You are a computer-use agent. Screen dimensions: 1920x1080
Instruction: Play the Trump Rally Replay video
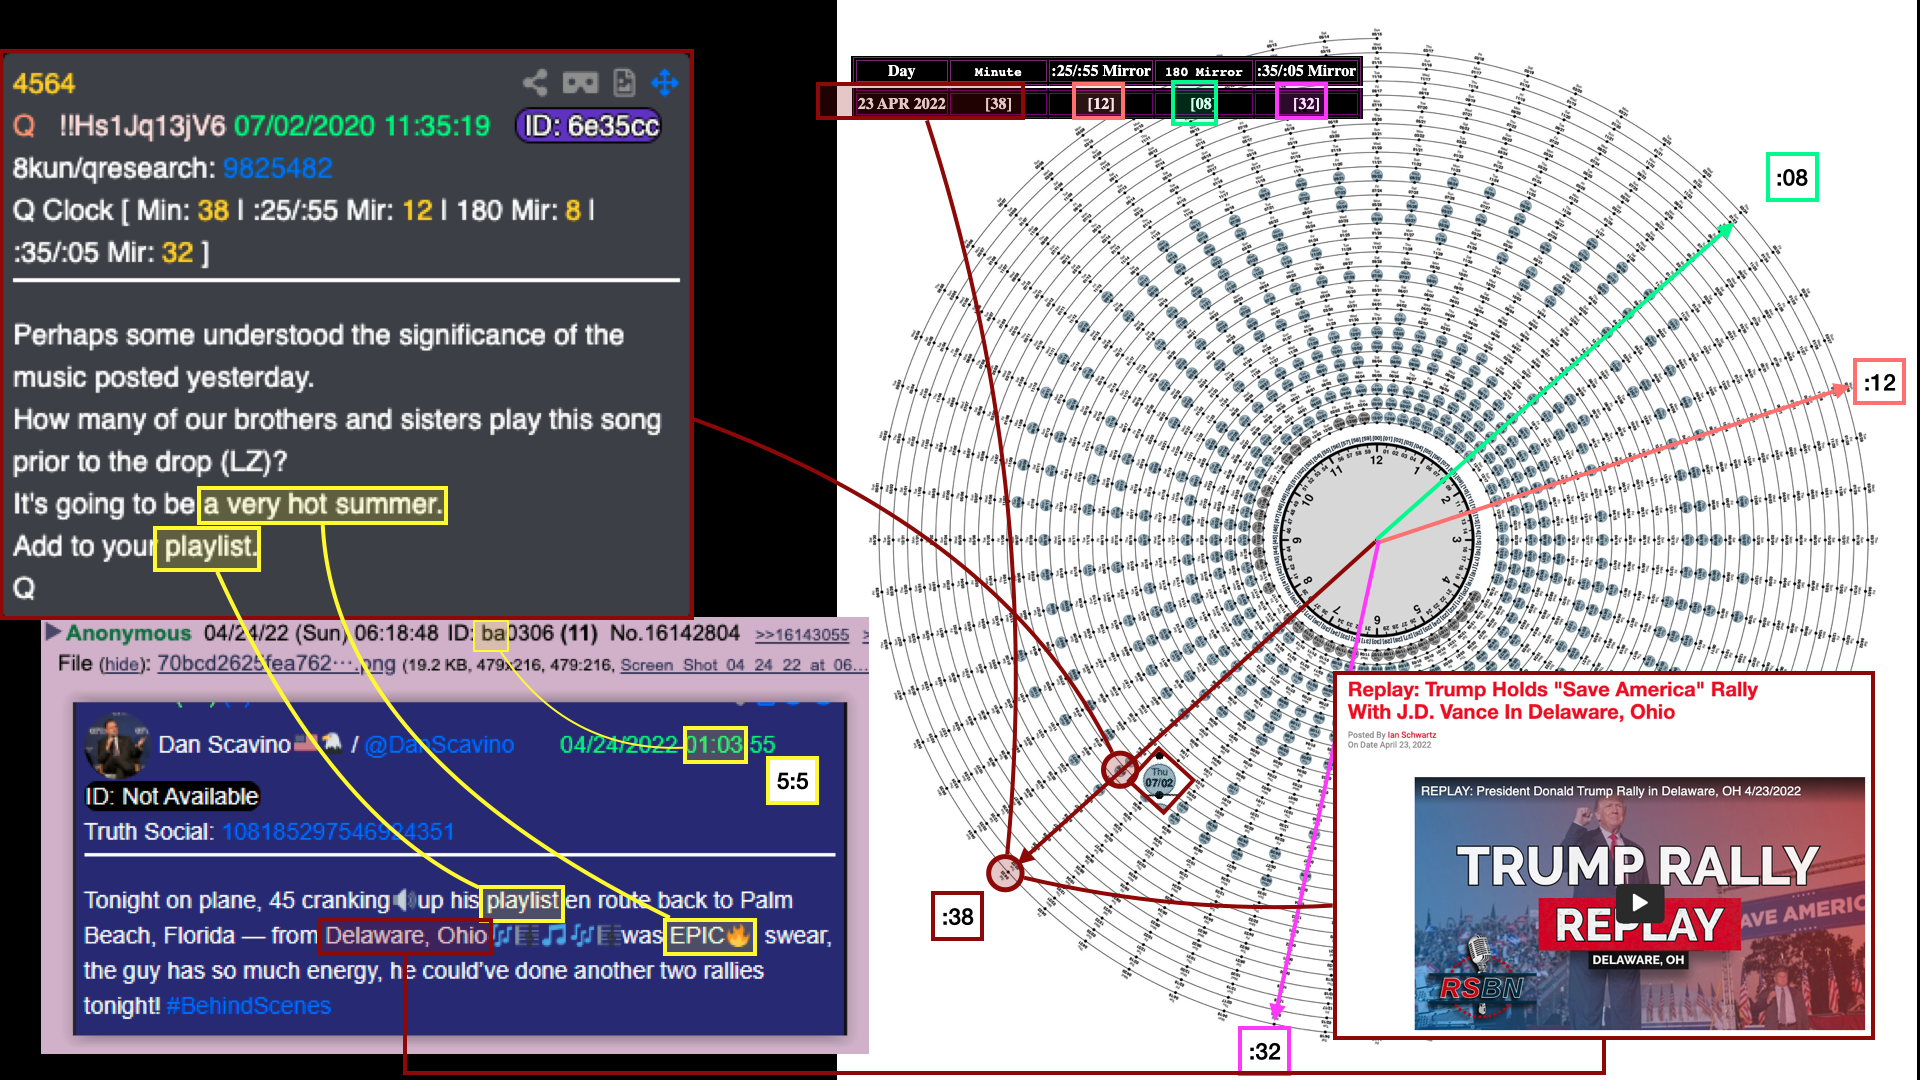point(1639,903)
